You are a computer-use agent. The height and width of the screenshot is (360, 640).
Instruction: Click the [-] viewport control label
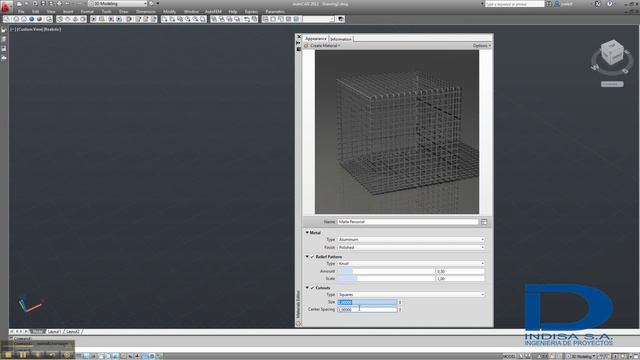click(x=13, y=29)
